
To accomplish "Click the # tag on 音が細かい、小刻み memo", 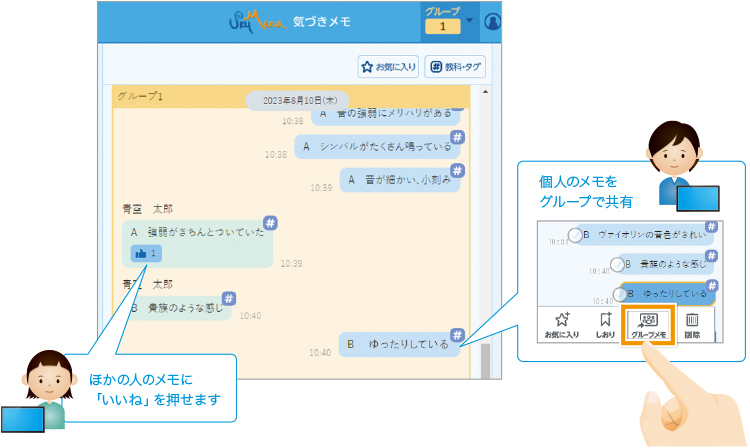I will coord(457,170).
